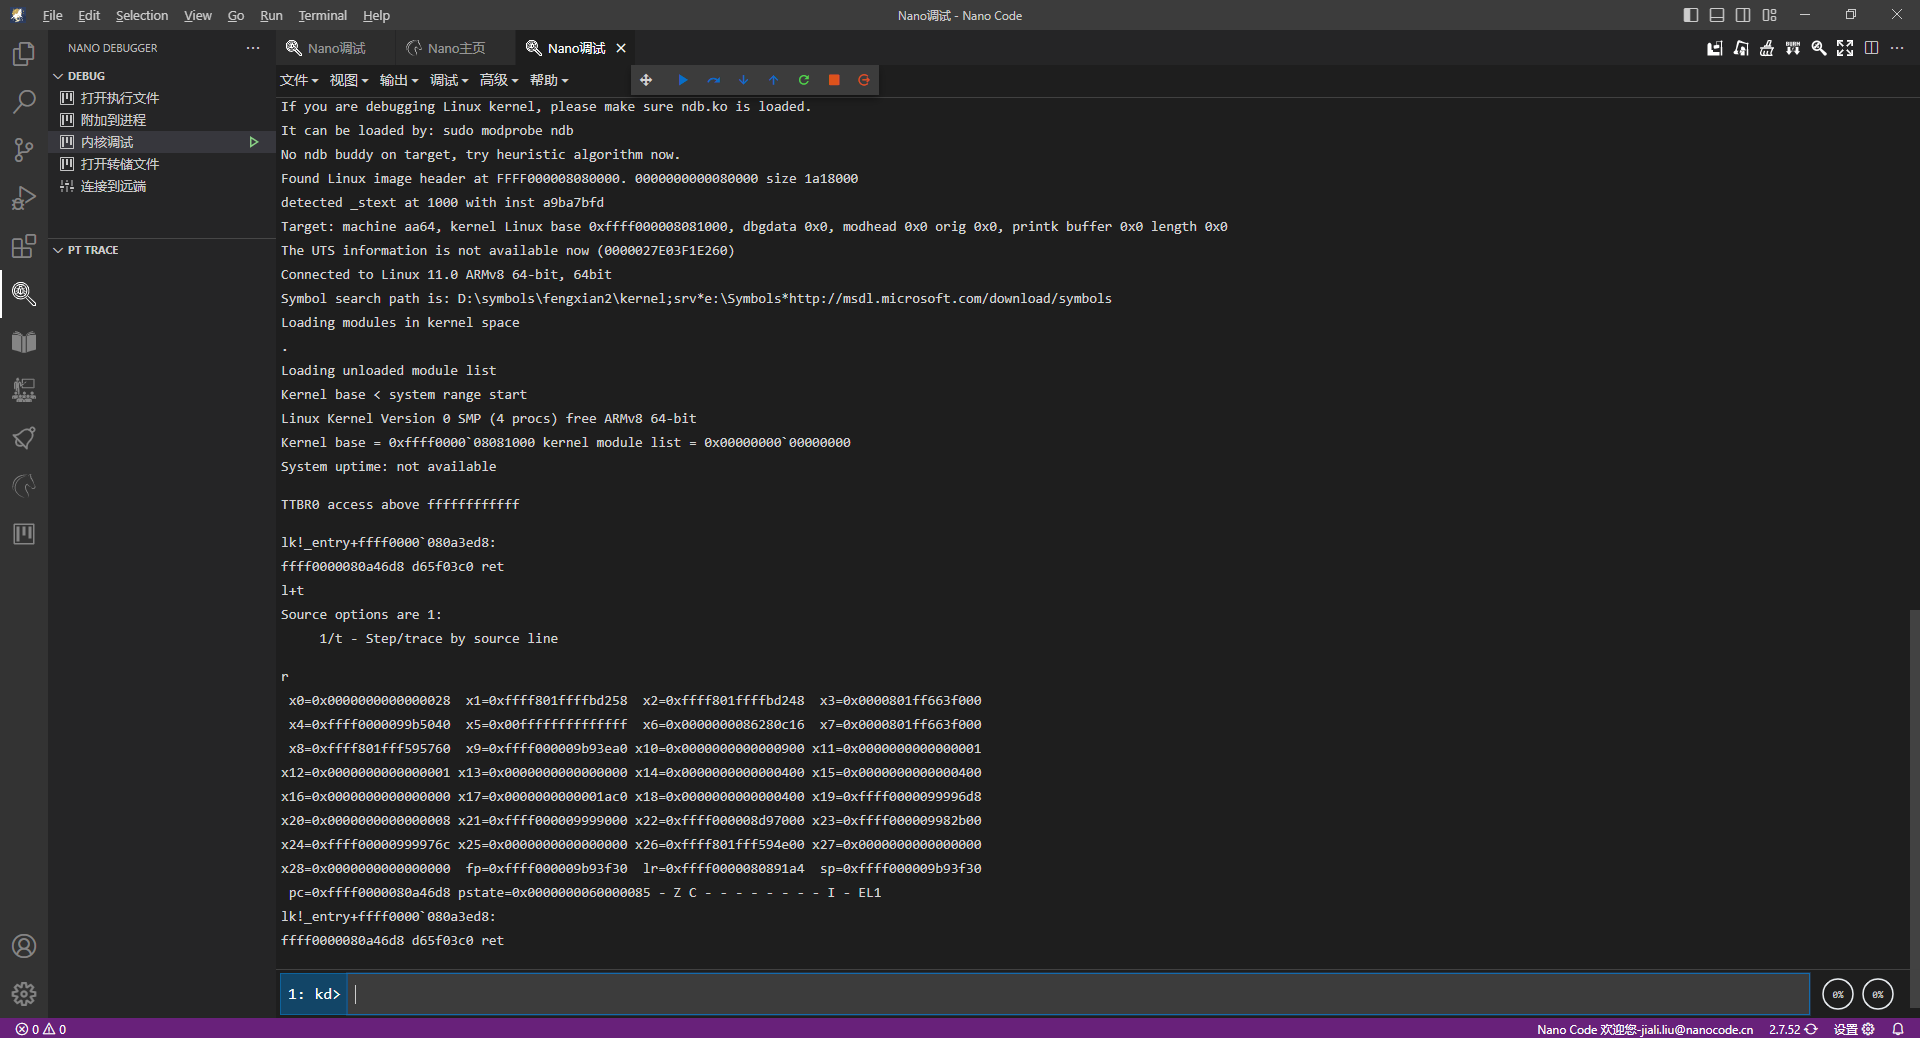Screen dimensions: 1920x1038
Task: Open the 调试 dropdown menu
Action: [x=449, y=80]
